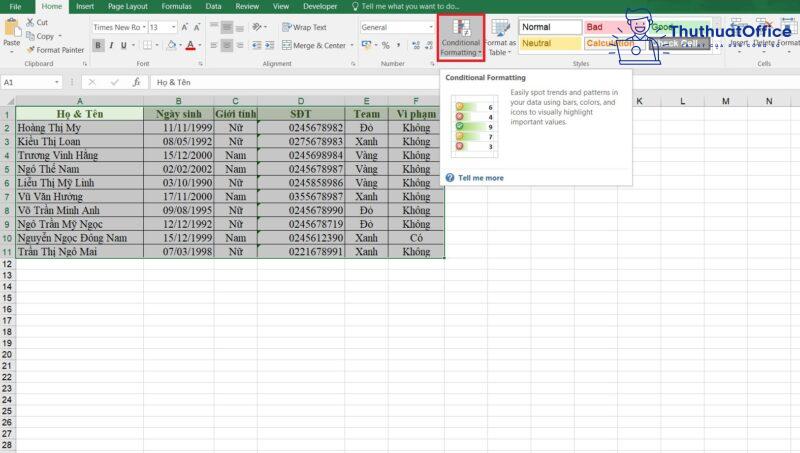Switch to the Insert tab
Viewport: 800px width, 453px height.
pyautogui.click(x=85, y=7)
